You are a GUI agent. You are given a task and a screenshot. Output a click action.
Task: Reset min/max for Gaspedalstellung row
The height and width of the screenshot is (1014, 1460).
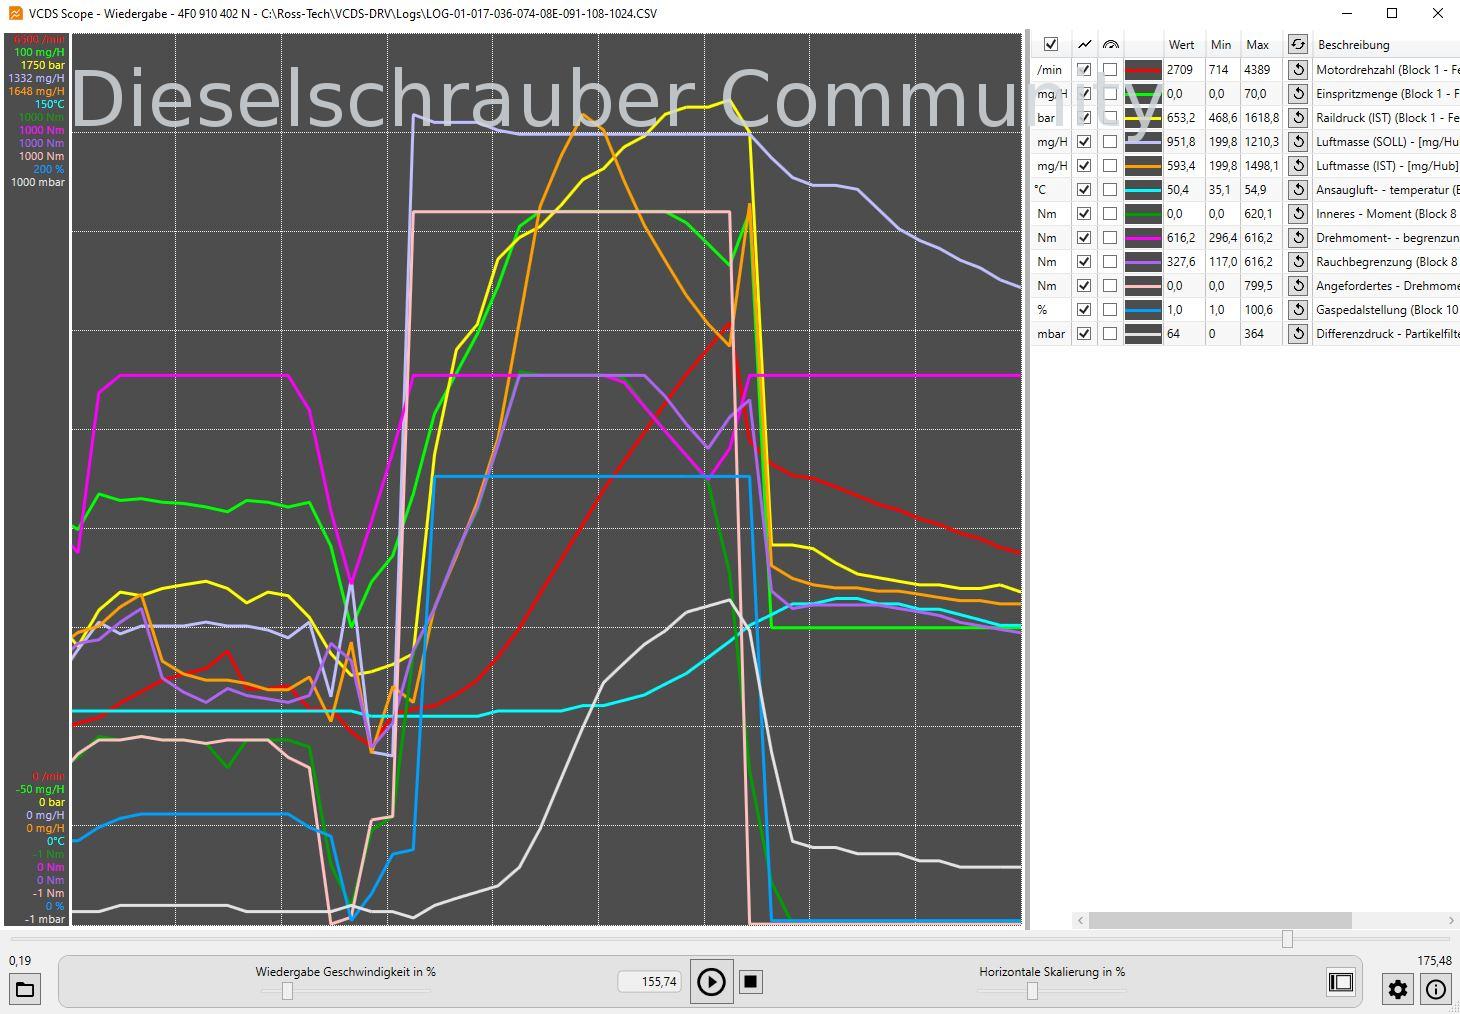(1297, 310)
